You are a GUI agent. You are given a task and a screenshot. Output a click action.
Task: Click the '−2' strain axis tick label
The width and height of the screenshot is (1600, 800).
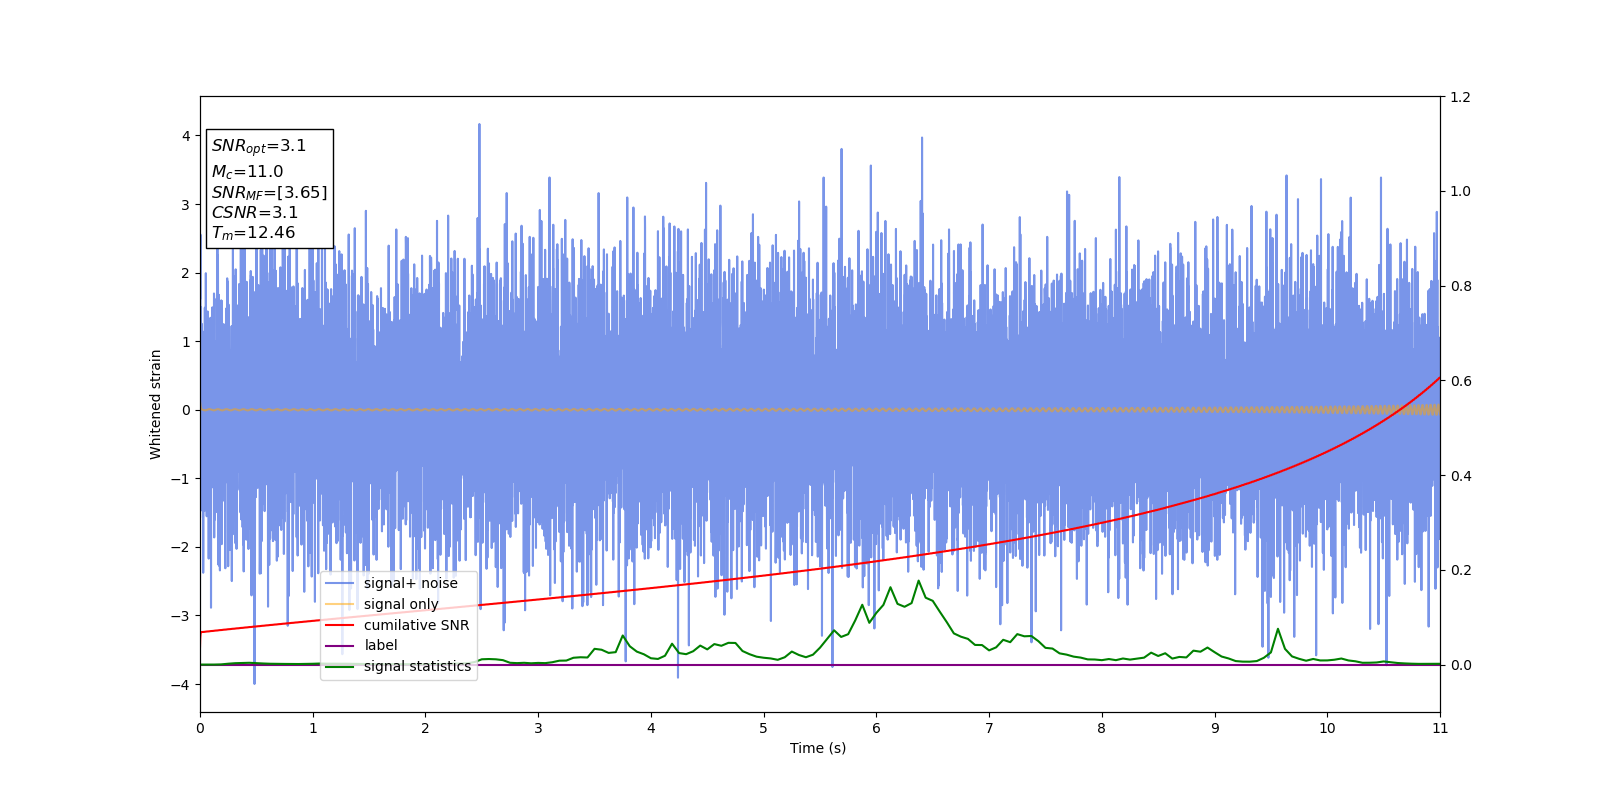click(180, 547)
